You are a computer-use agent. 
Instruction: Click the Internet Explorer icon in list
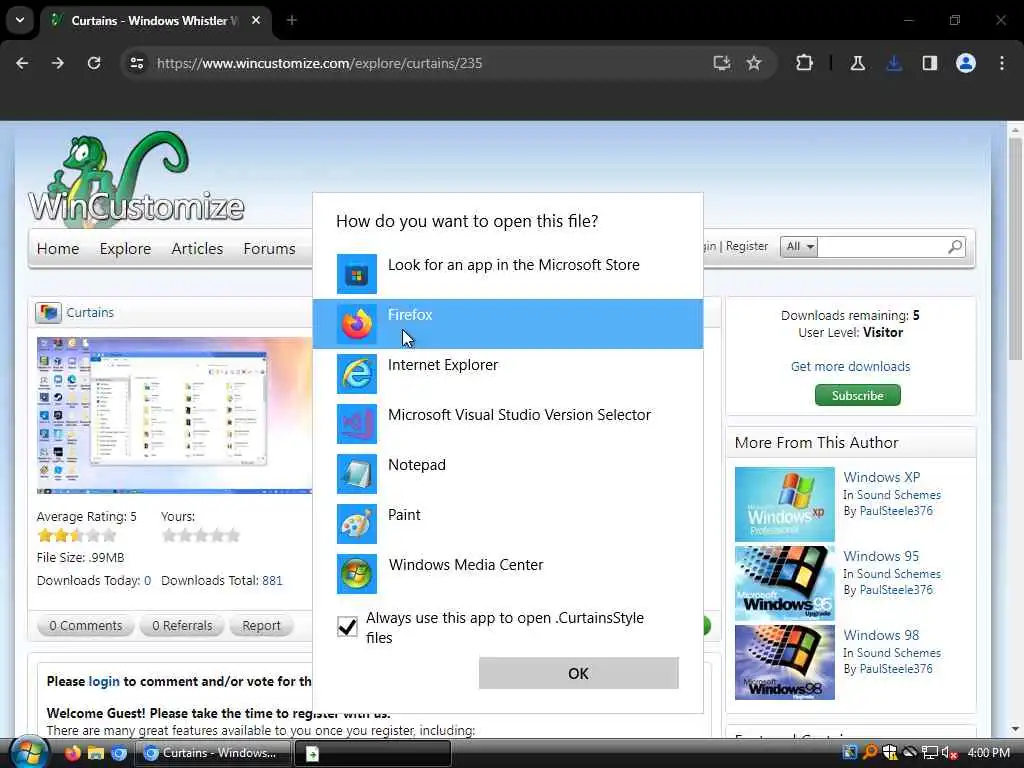click(x=357, y=374)
